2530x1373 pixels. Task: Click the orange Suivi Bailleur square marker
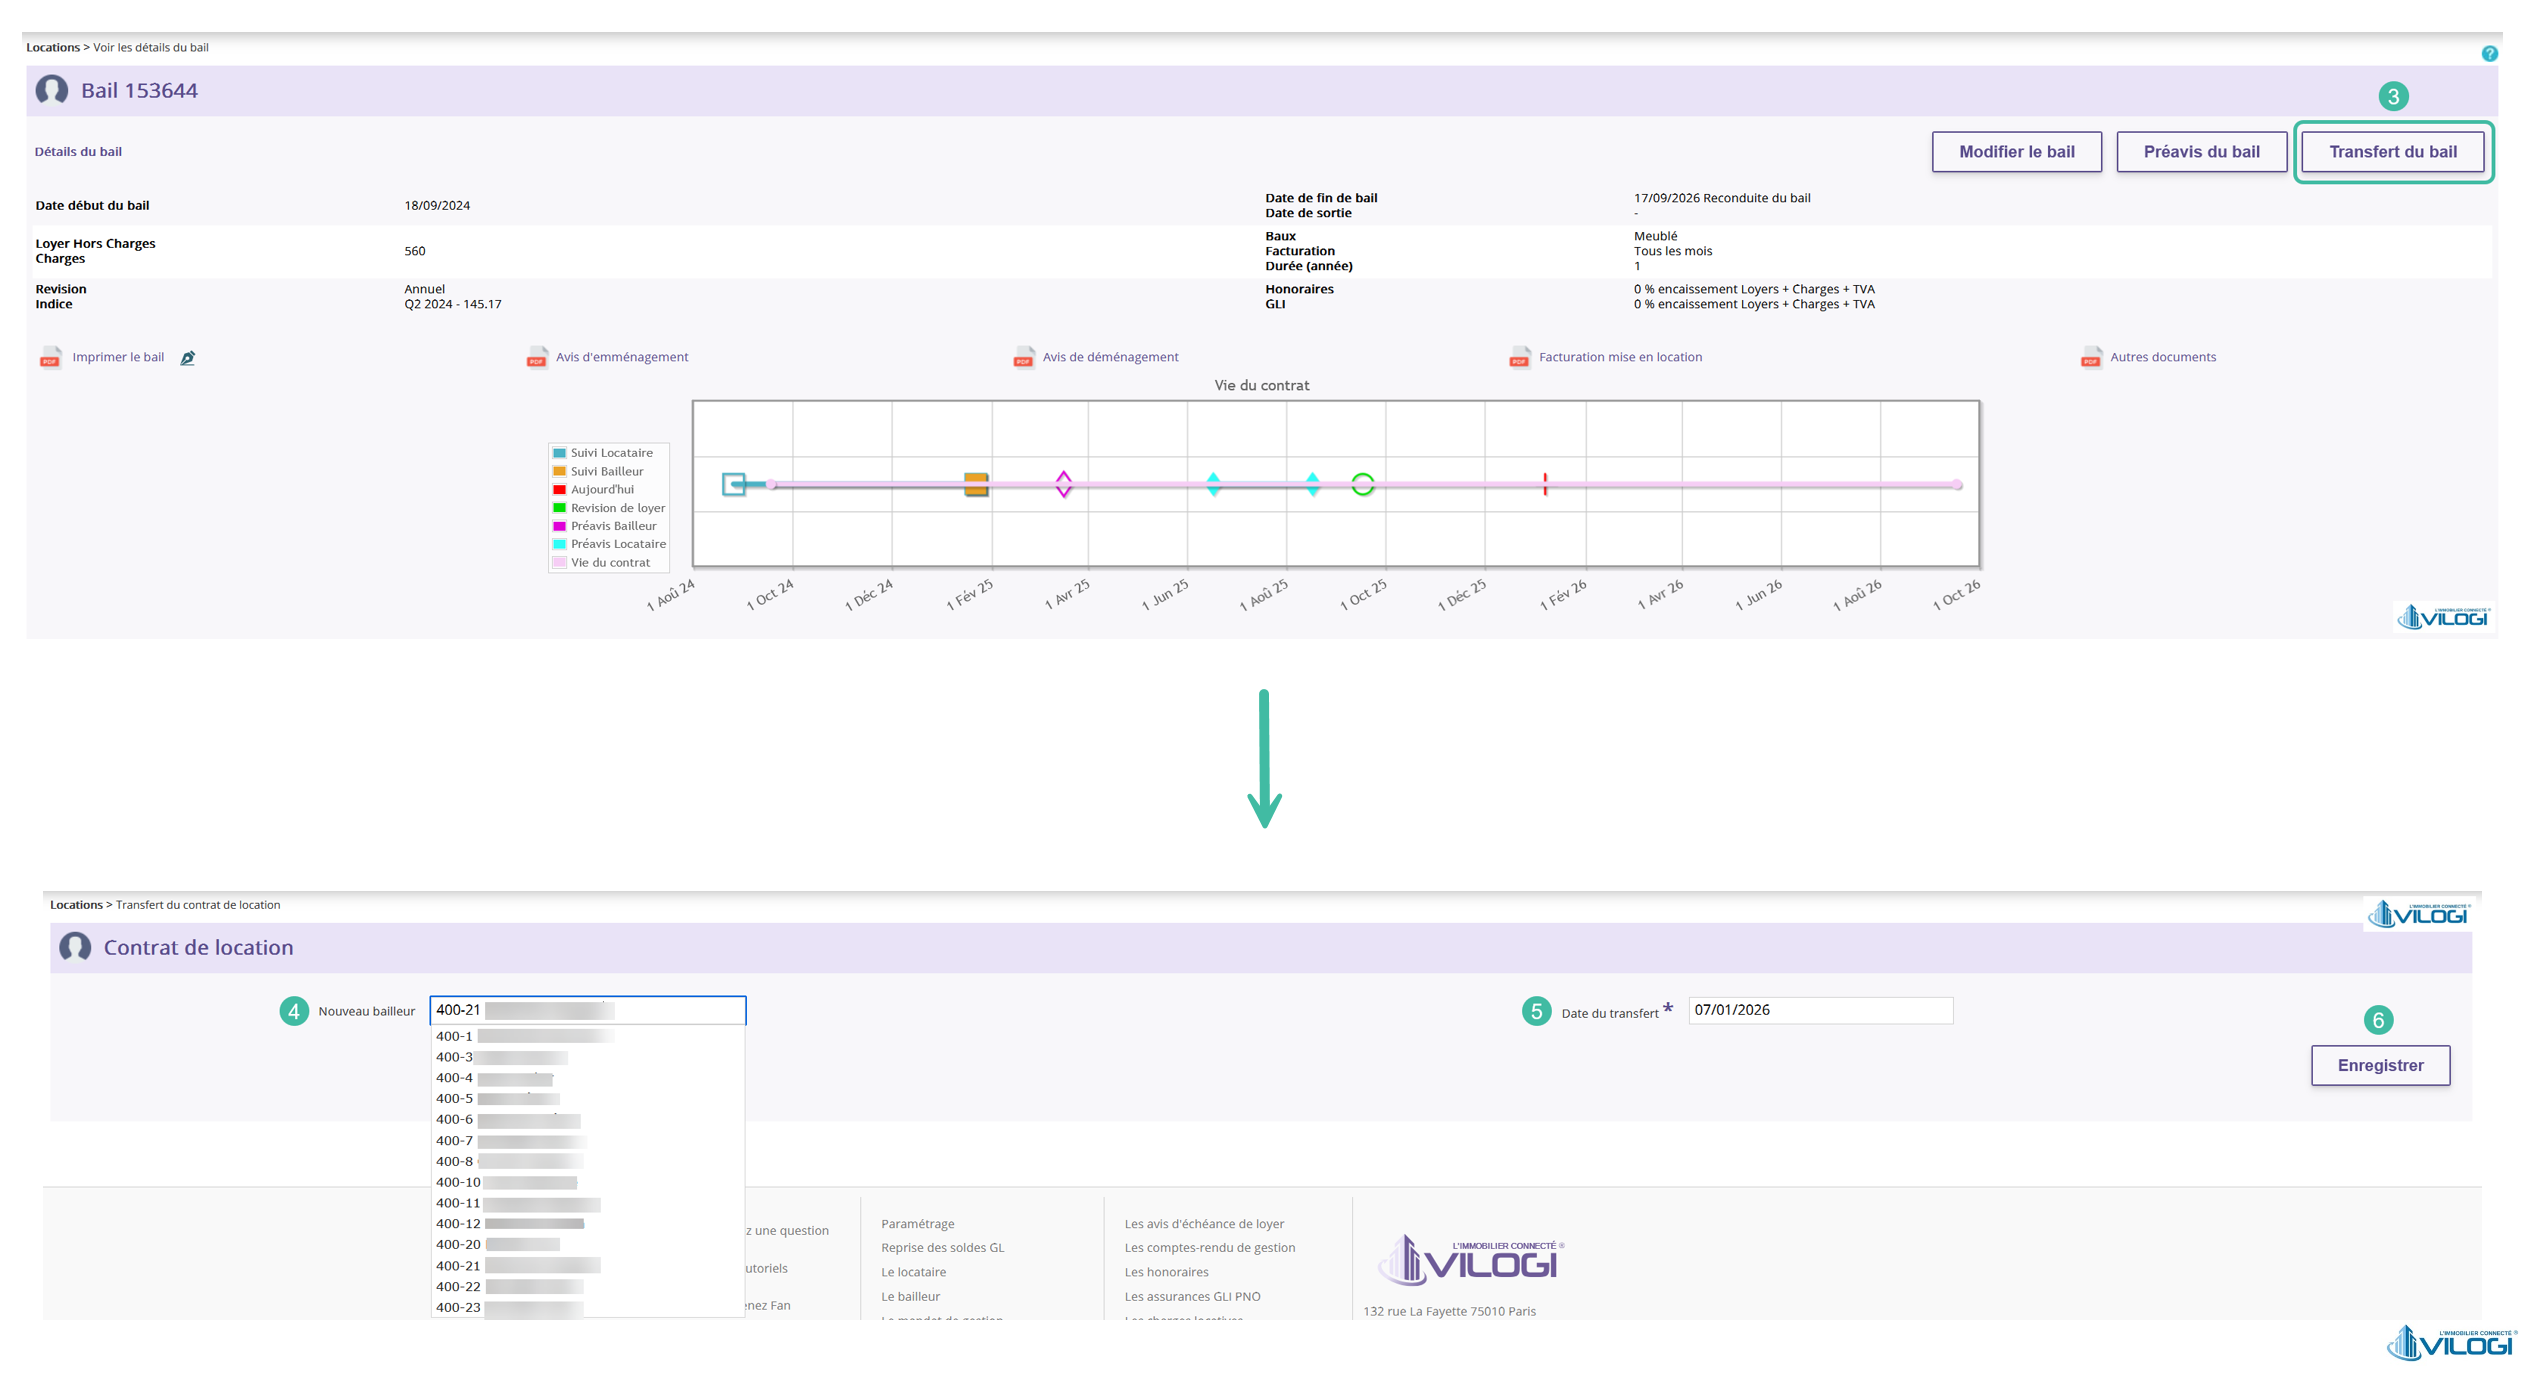976,485
